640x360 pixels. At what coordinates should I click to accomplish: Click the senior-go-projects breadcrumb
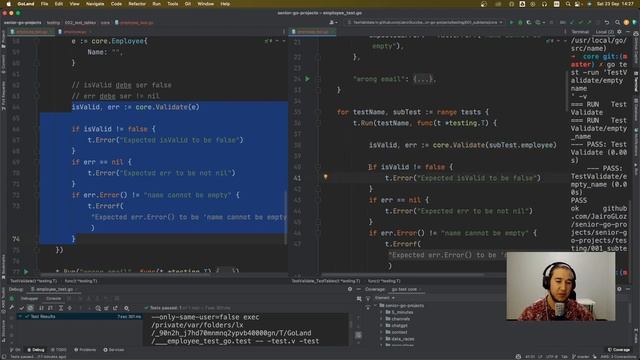point(22,22)
